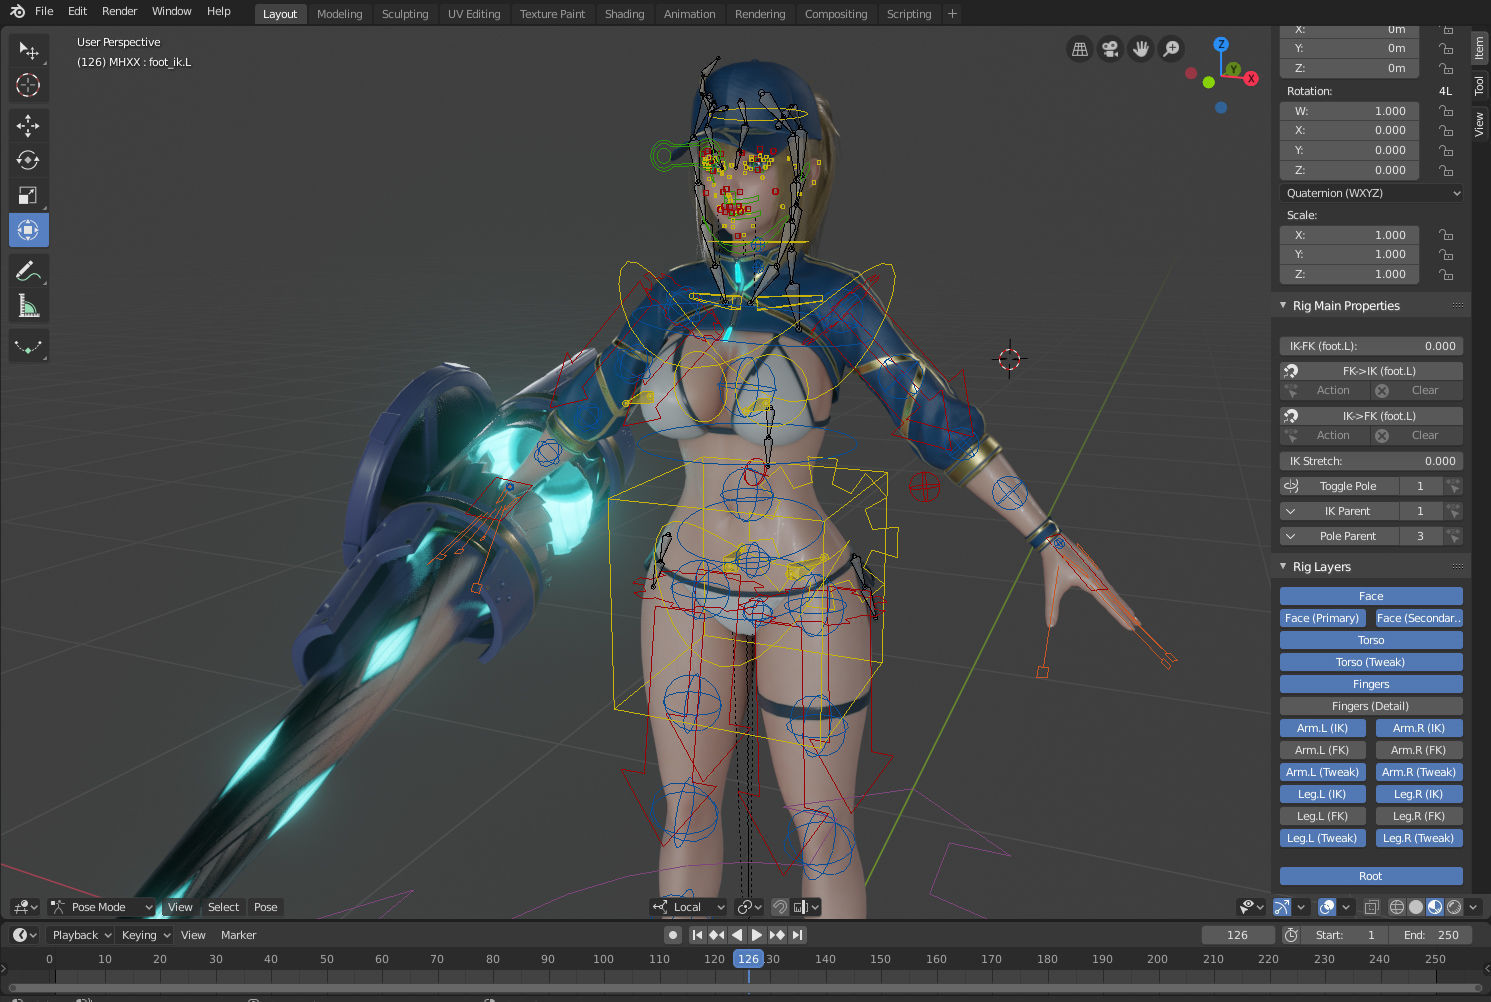Click the zoom view magnifier icon
This screenshot has height=1002, width=1491.
1171,49
